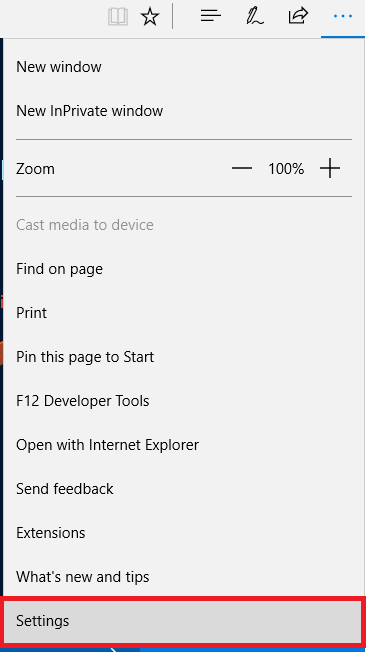Open the Reading view book icon
Image resolution: width=366 pixels, height=652 pixels.
[x=118, y=17]
